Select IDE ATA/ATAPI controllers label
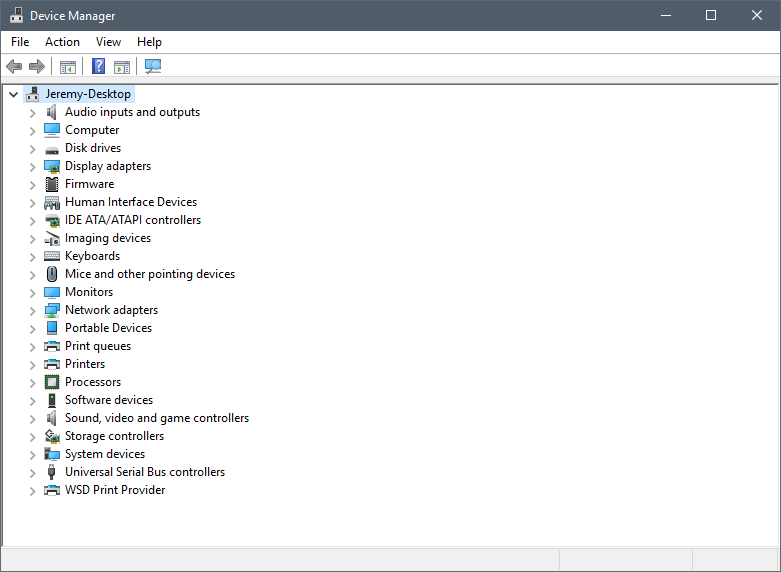Viewport: 781px width, 572px height. click(133, 220)
